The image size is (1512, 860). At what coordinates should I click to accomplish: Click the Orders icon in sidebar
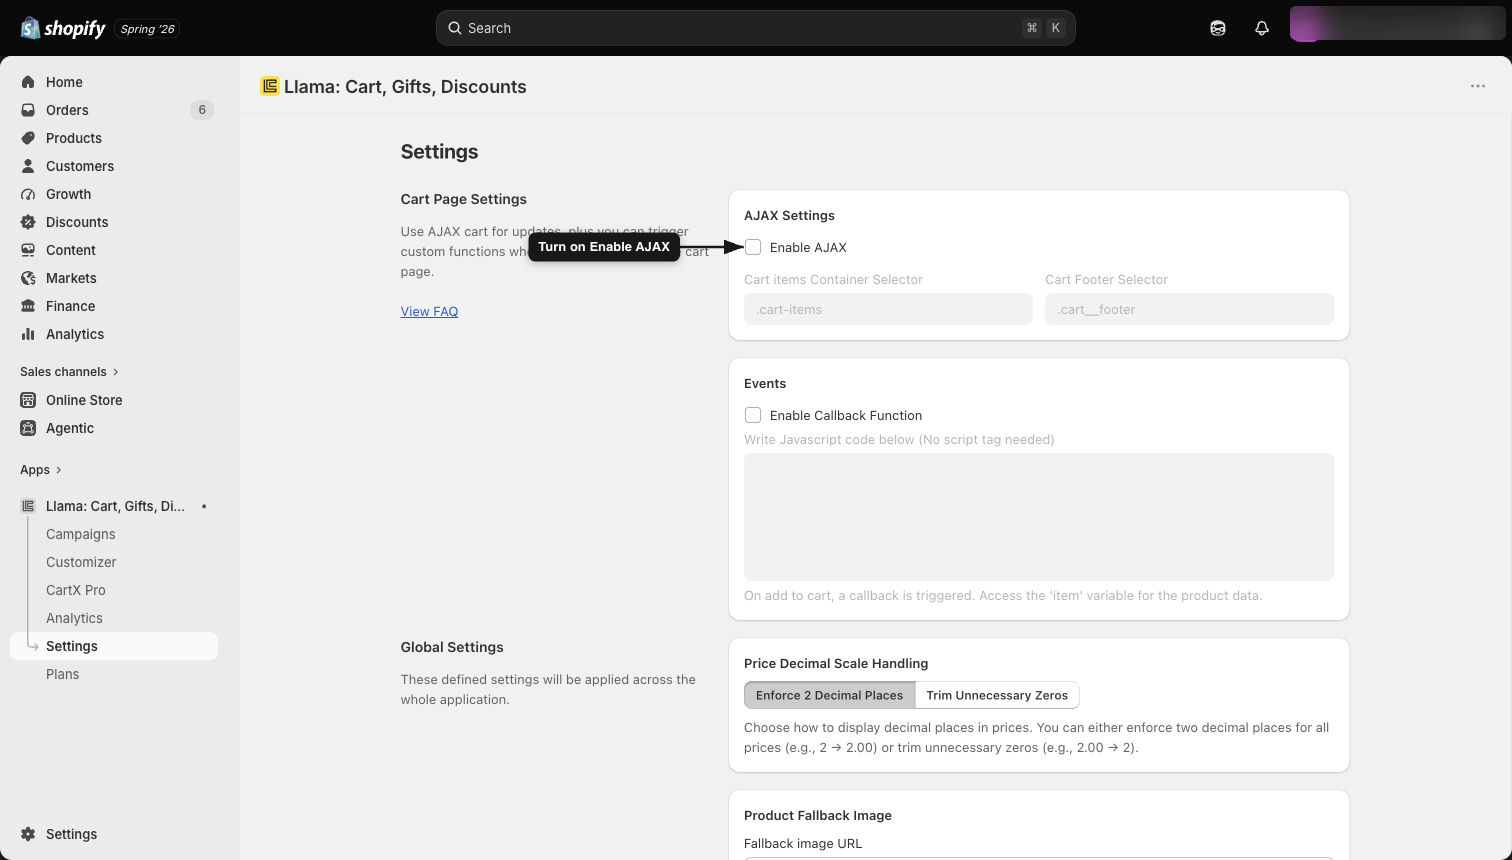tap(28, 110)
